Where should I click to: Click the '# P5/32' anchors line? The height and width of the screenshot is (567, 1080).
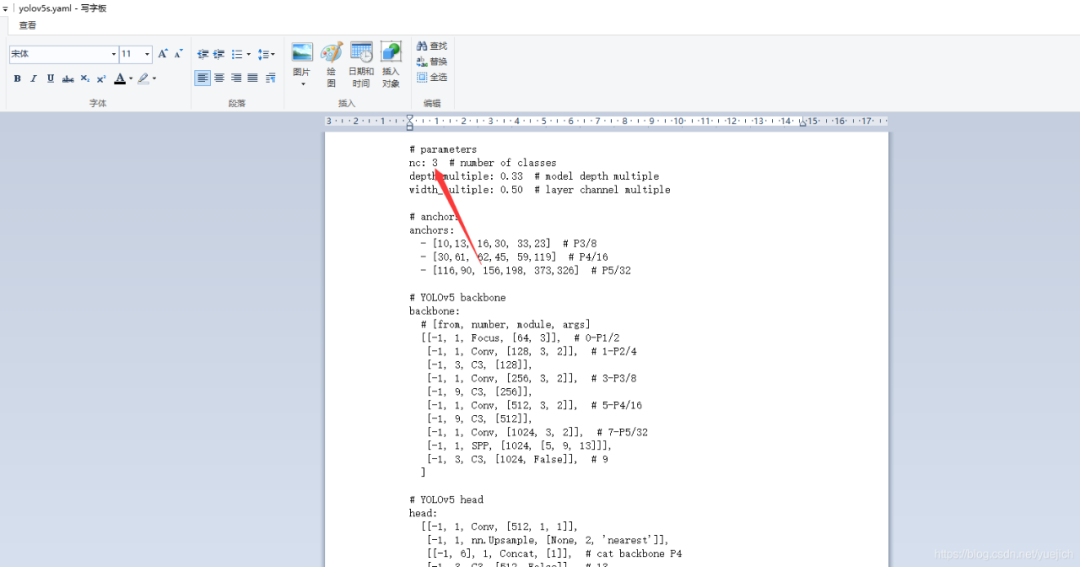click(x=526, y=271)
